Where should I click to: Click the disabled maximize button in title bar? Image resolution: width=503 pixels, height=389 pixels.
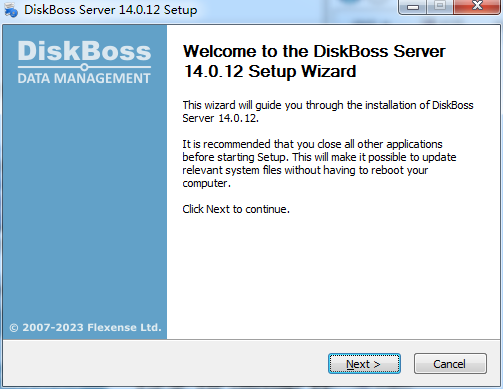click(440, 6)
